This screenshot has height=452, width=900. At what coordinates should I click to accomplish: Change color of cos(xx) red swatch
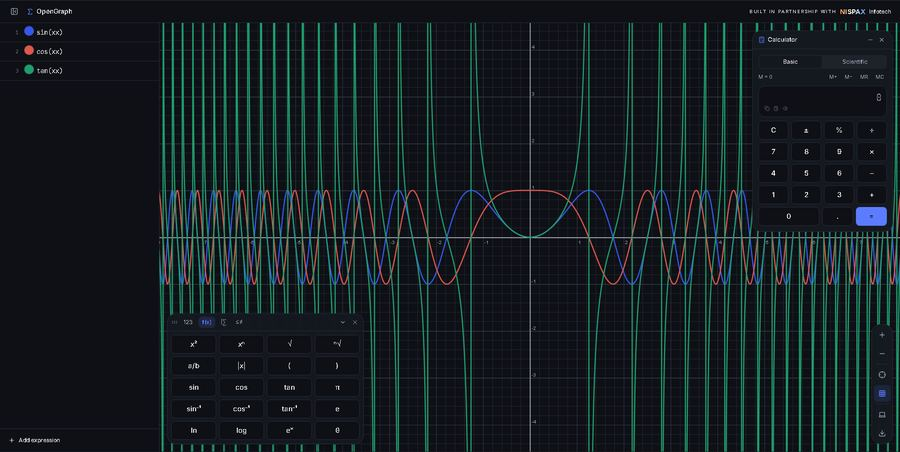(29, 51)
